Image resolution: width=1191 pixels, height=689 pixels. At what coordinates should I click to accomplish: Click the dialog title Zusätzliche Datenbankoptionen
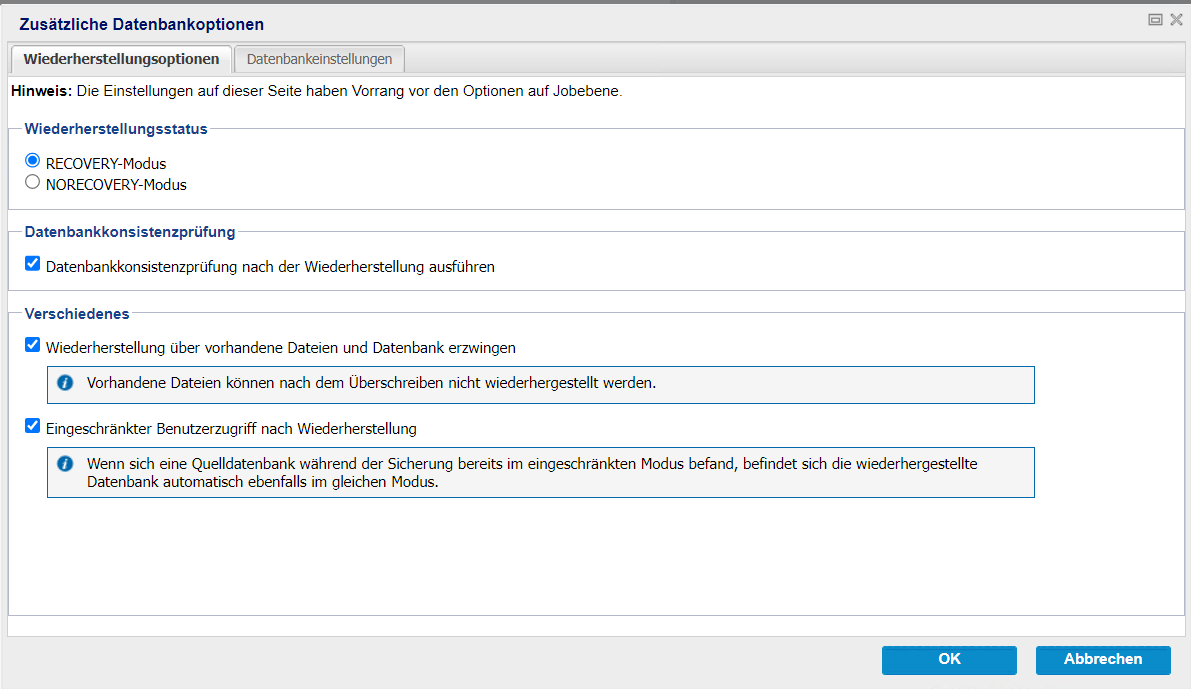141,24
